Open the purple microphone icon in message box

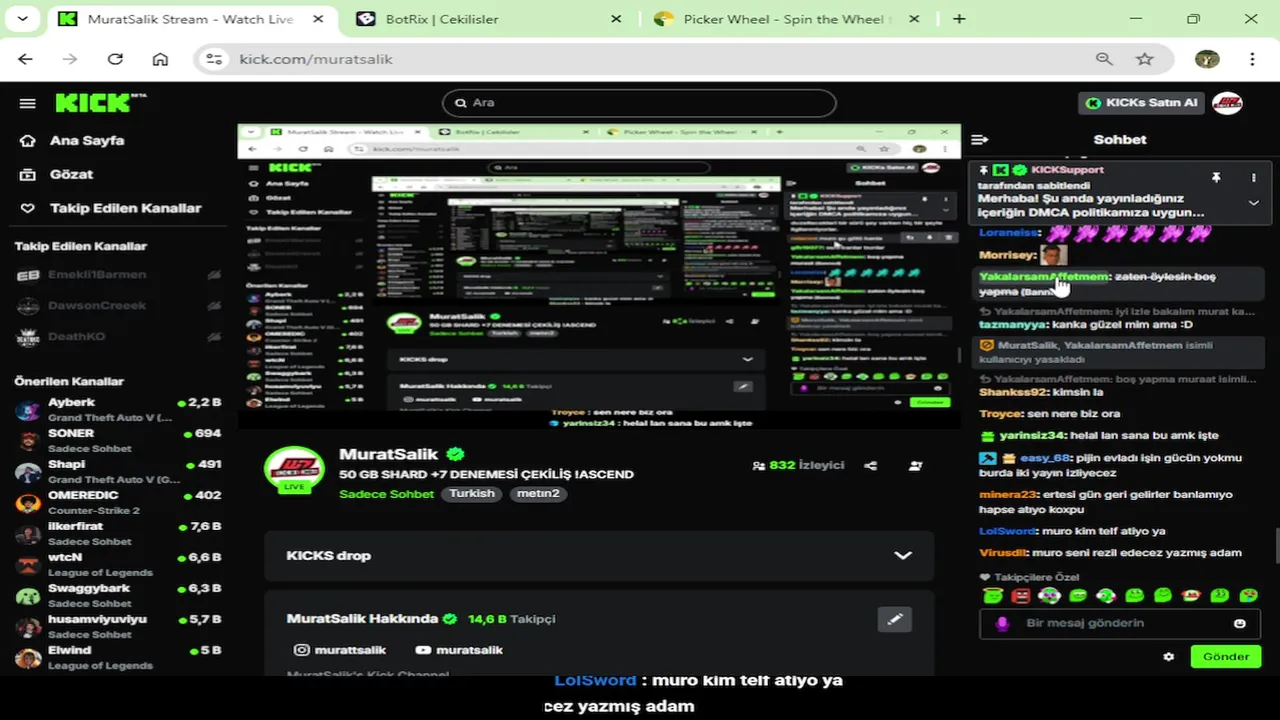pyautogui.click(x=1002, y=623)
